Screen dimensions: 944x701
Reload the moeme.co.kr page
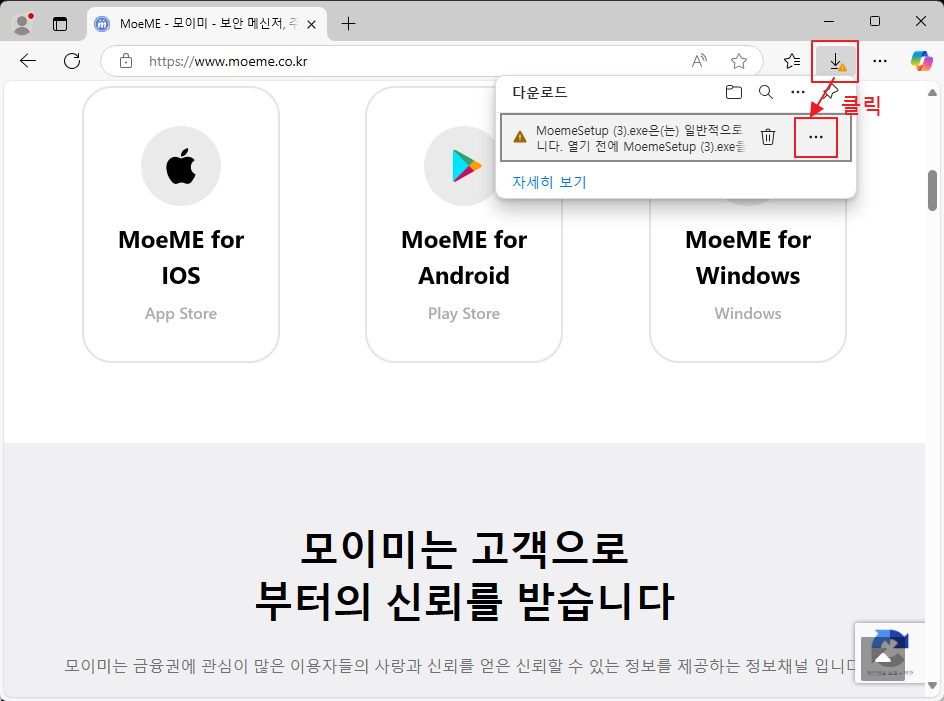pyautogui.click(x=72, y=61)
